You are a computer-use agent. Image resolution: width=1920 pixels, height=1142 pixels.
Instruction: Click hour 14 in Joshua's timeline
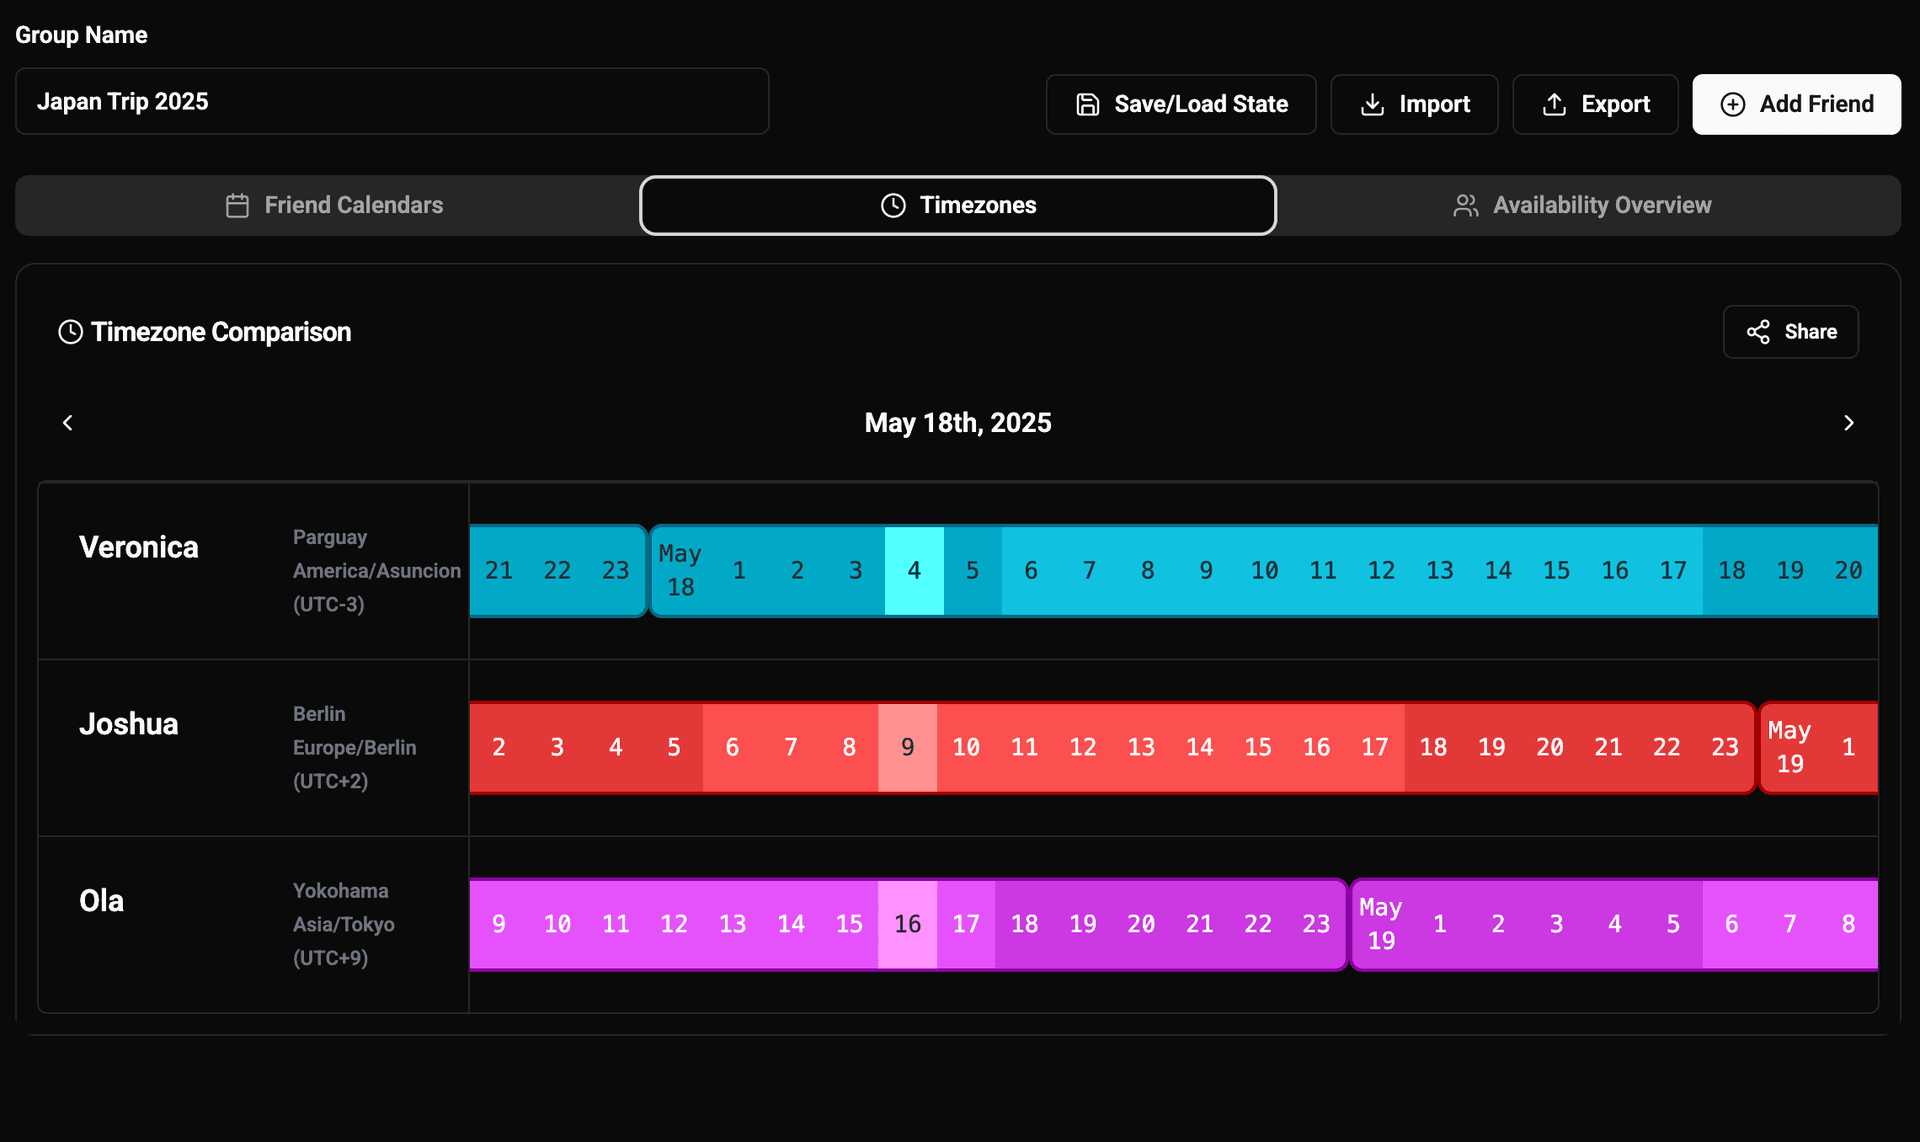coord(1200,747)
